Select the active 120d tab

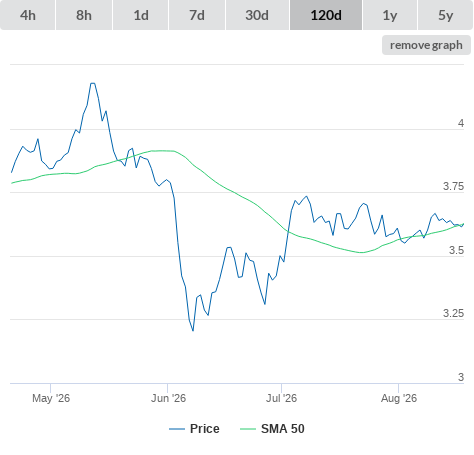click(326, 15)
